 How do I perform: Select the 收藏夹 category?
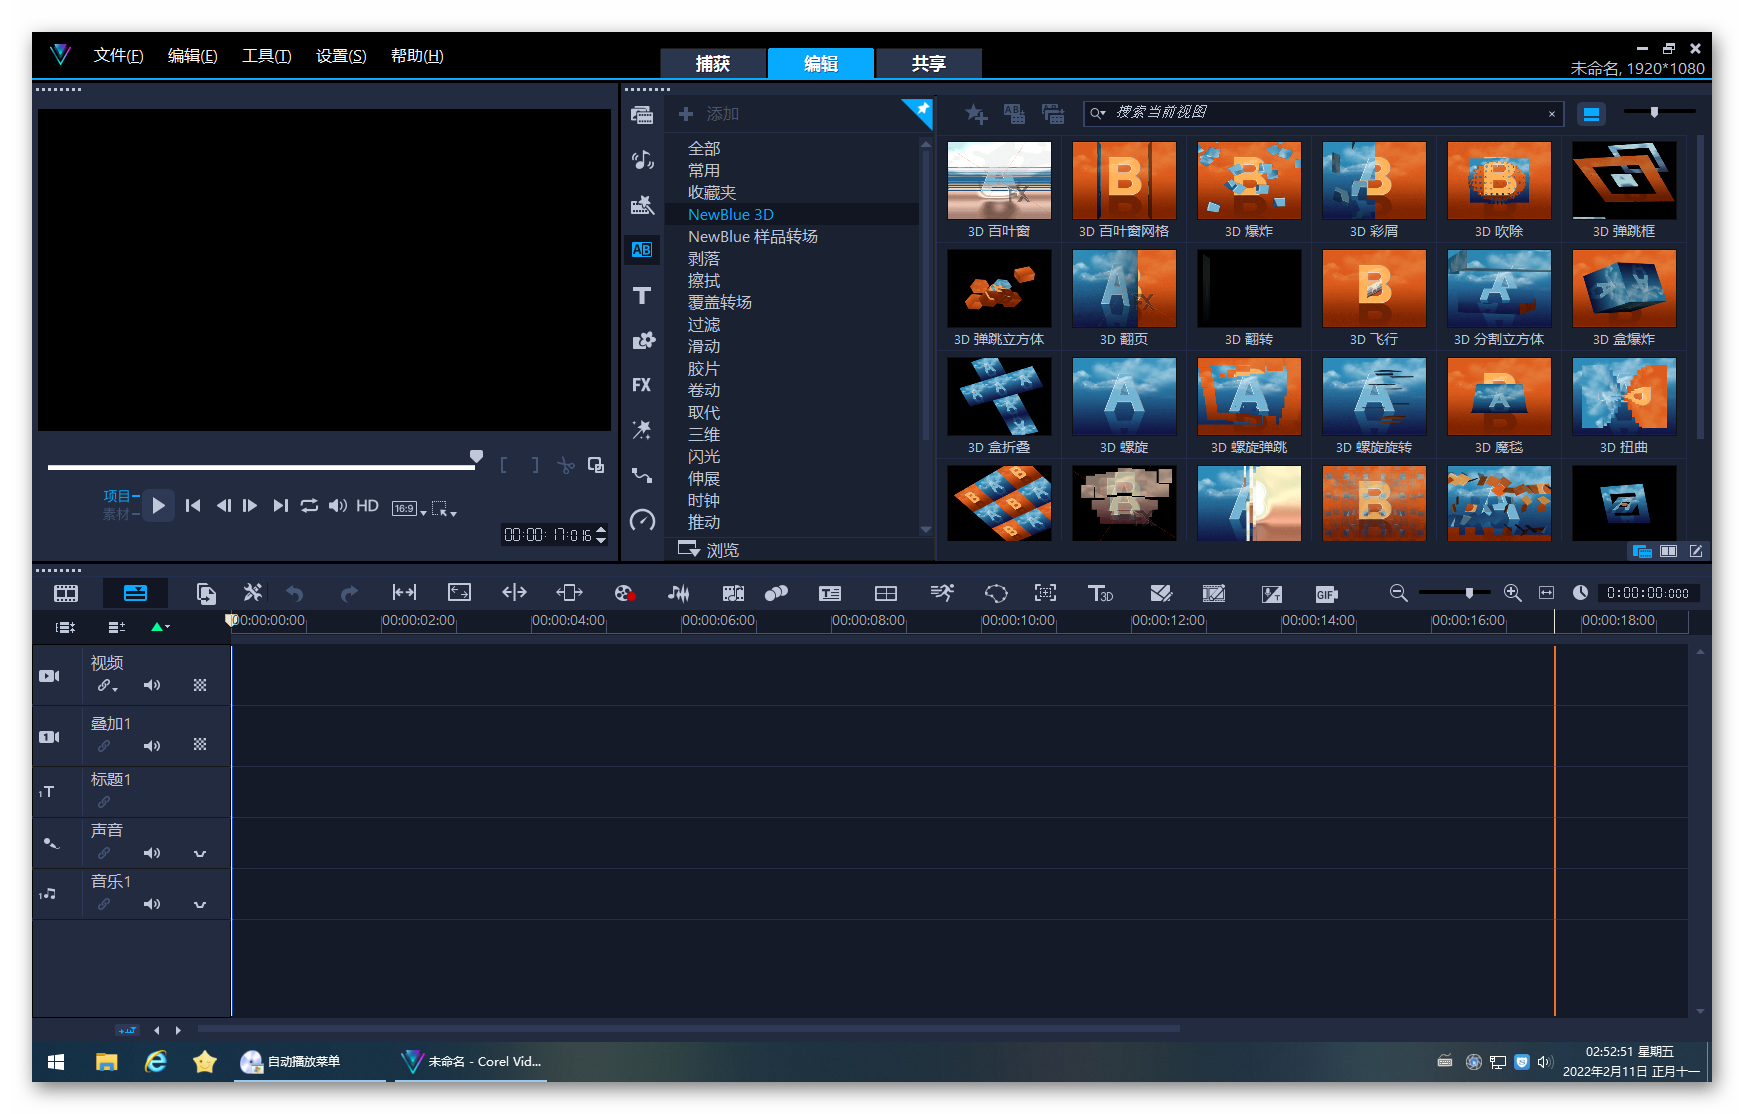pyautogui.click(x=712, y=193)
